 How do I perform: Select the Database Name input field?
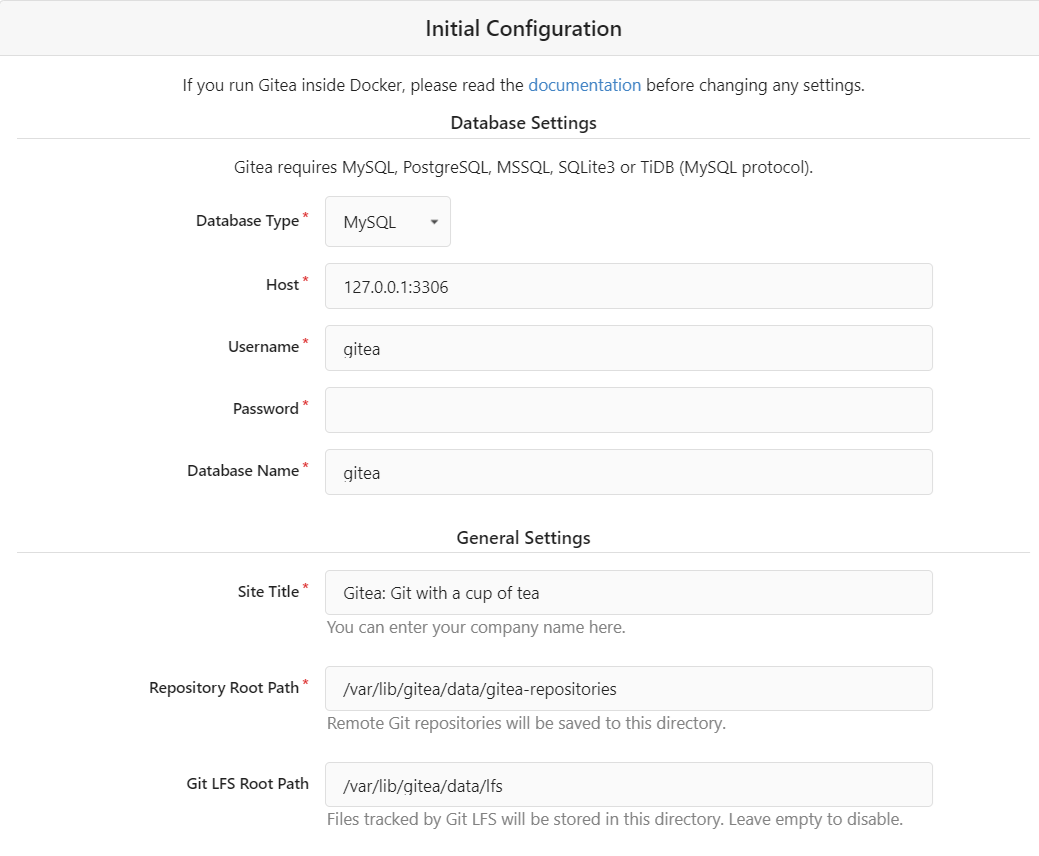coord(628,472)
